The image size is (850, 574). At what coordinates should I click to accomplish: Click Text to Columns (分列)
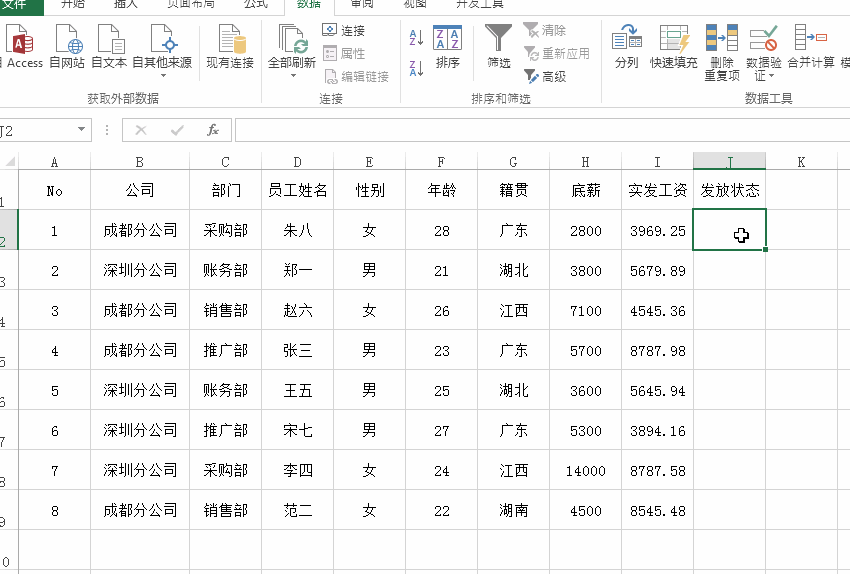pos(627,47)
